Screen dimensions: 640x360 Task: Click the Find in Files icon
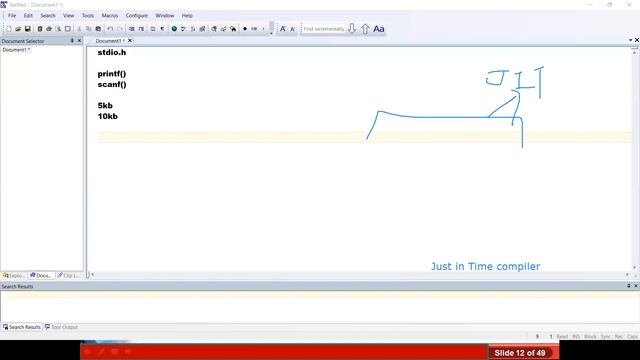coord(233,29)
